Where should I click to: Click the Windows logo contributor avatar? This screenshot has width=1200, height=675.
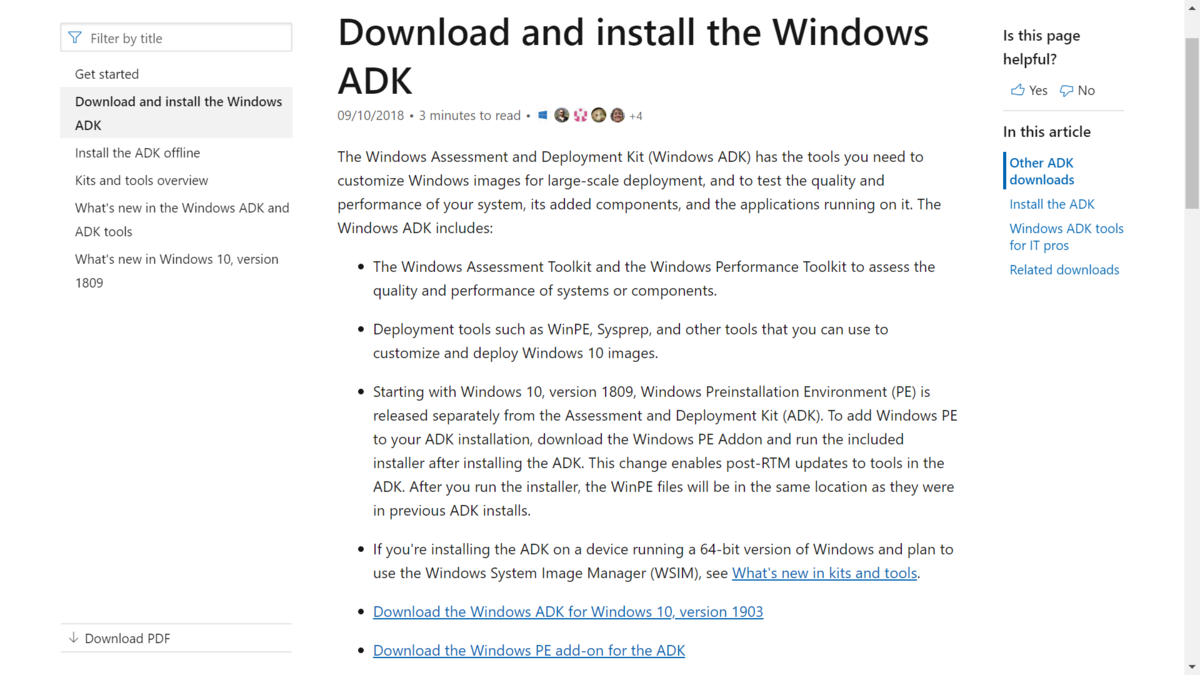(543, 115)
